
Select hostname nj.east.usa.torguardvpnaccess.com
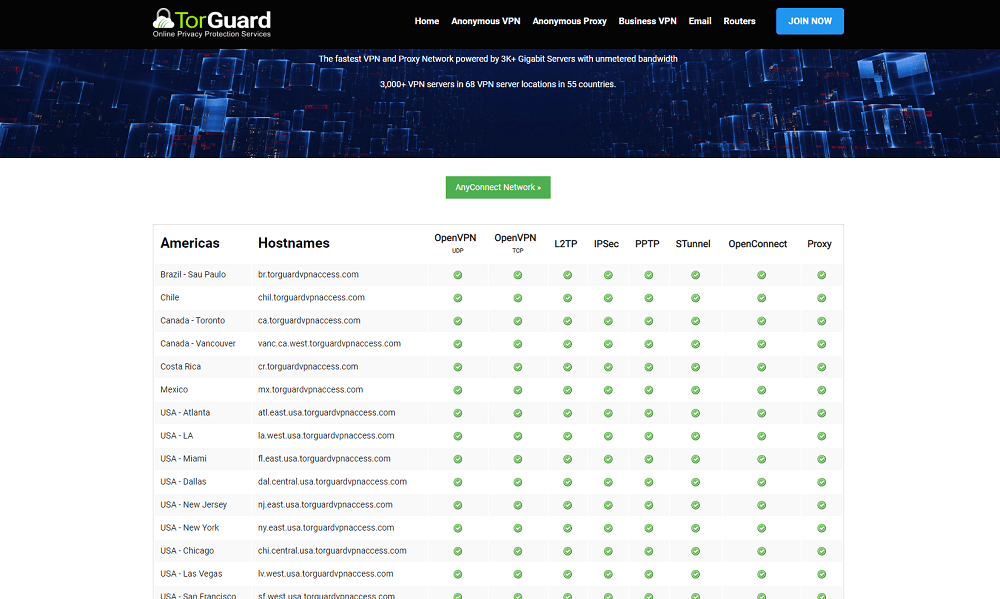click(x=325, y=504)
